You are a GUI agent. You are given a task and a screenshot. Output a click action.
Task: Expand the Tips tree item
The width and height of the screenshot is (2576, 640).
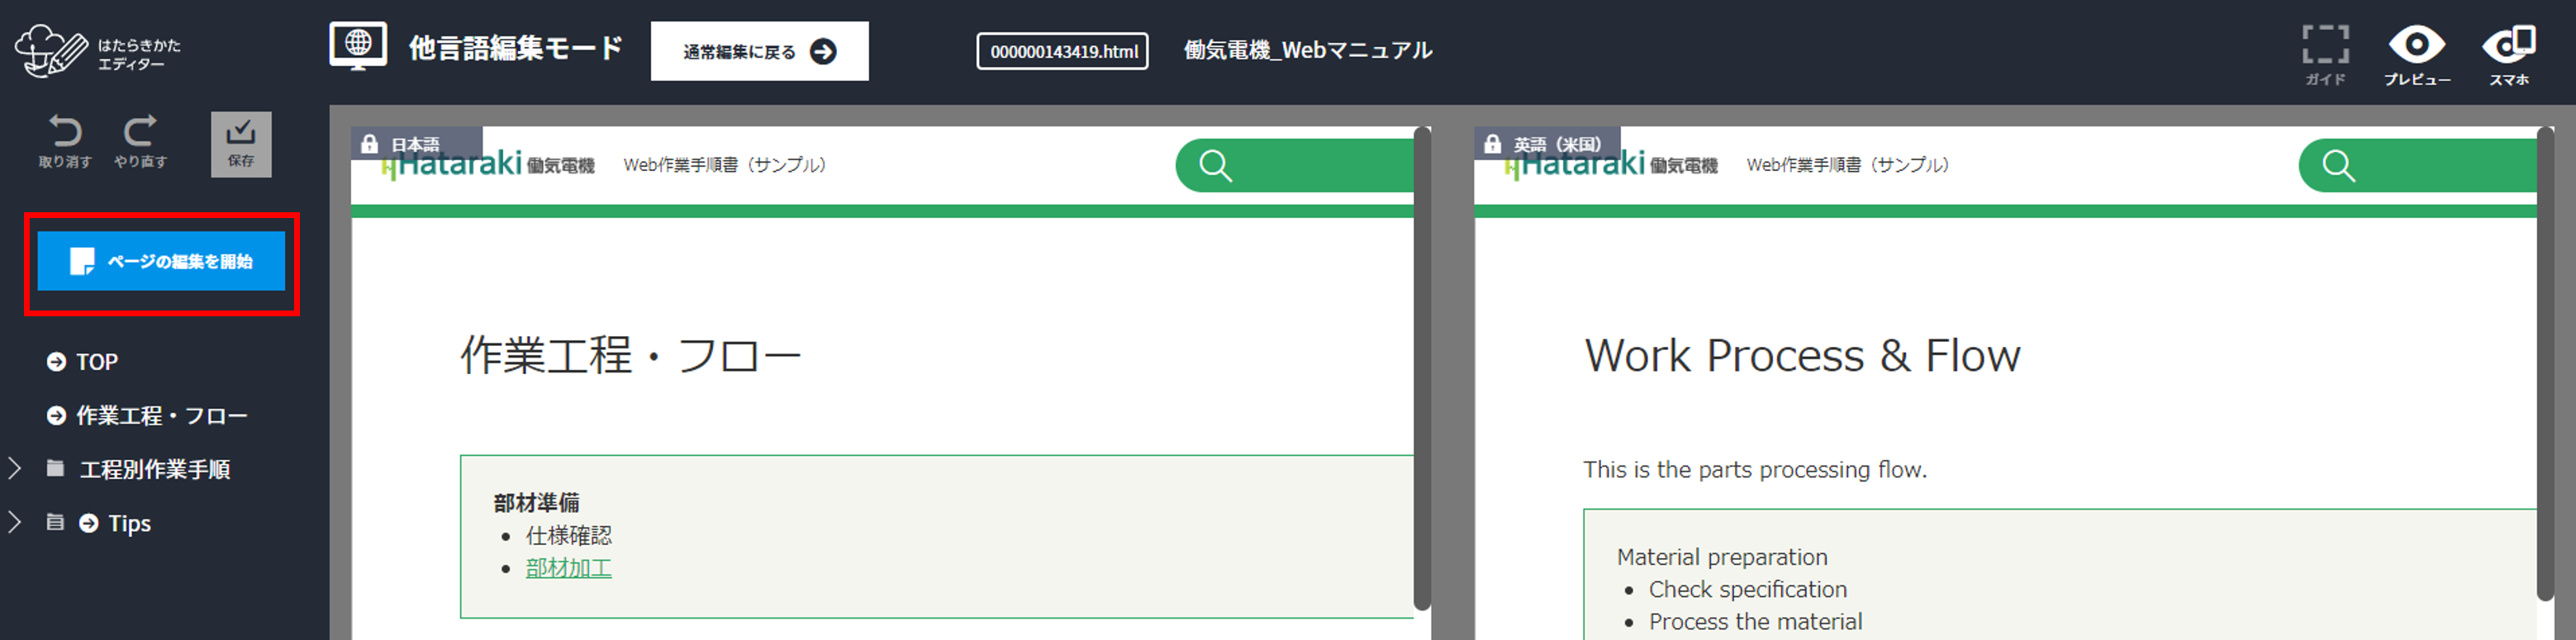pyautogui.click(x=15, y=523)
